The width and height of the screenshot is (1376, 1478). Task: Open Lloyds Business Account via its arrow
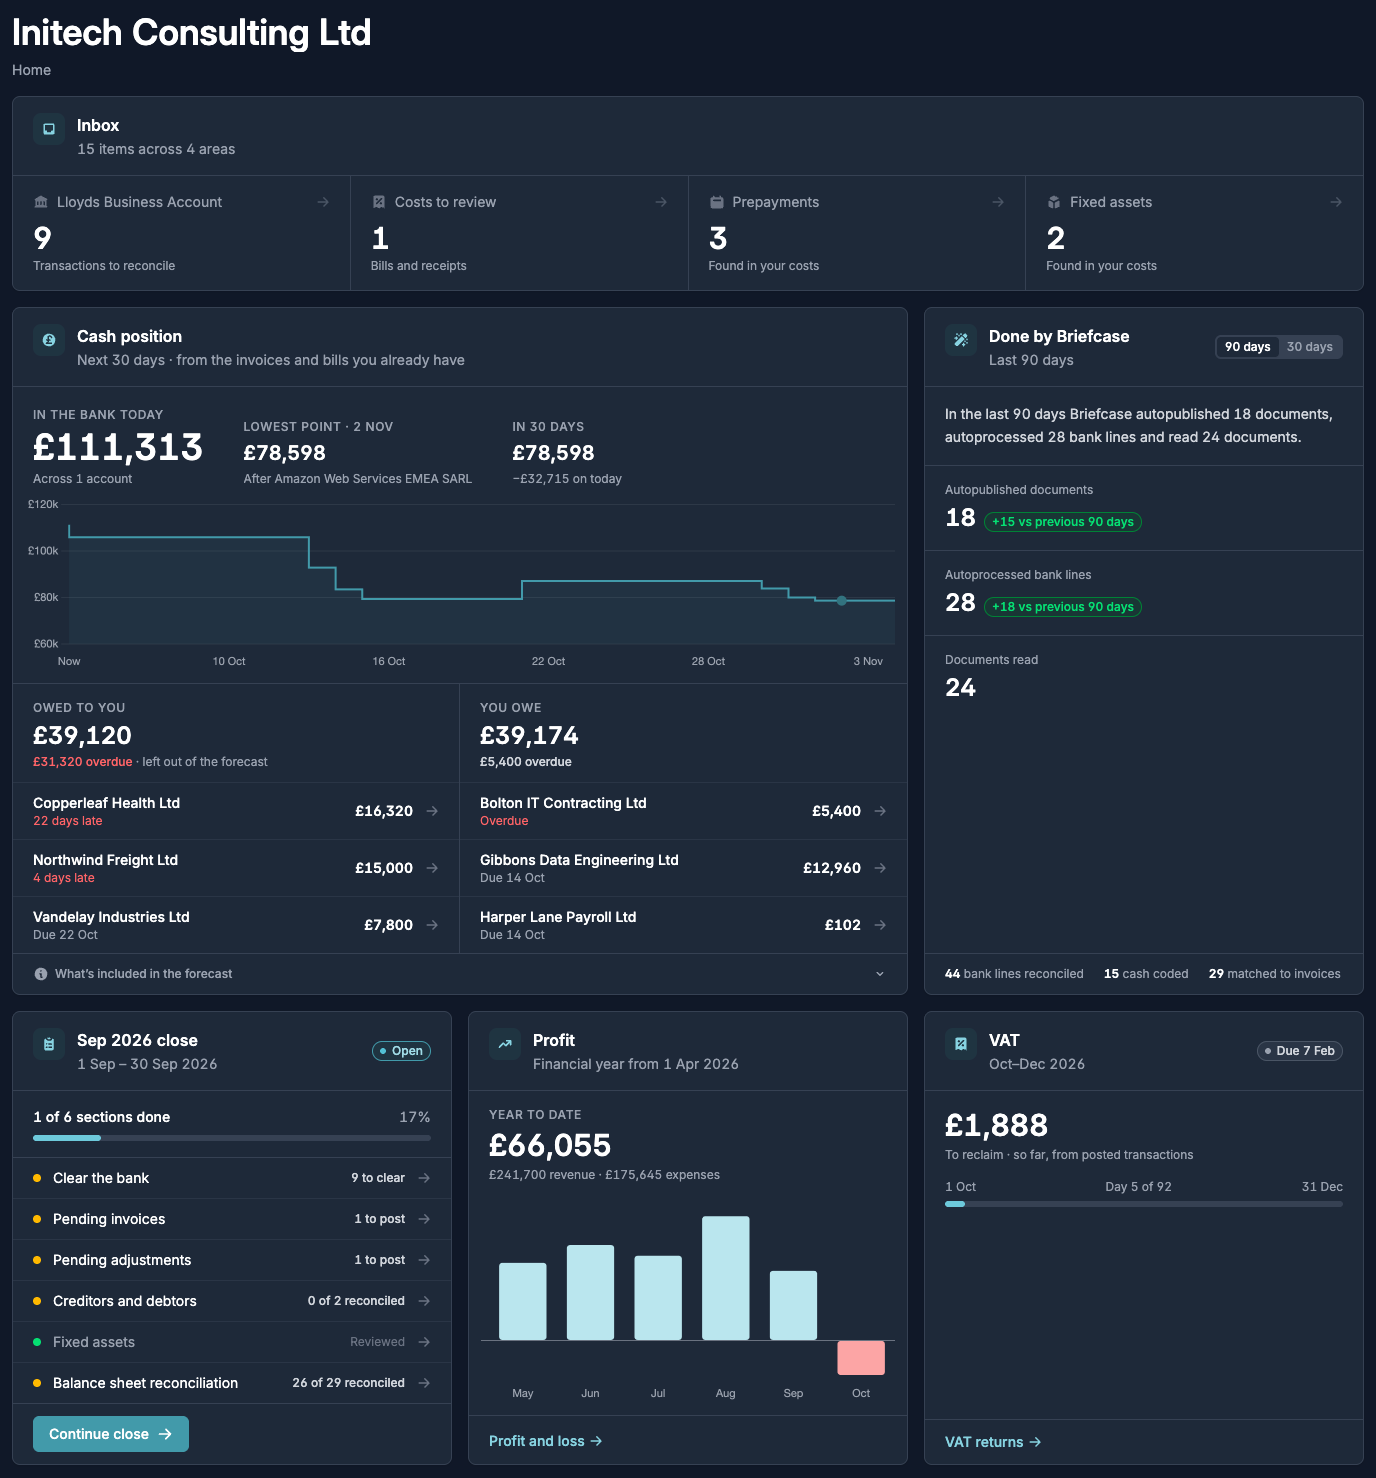(x=323, y=202)
